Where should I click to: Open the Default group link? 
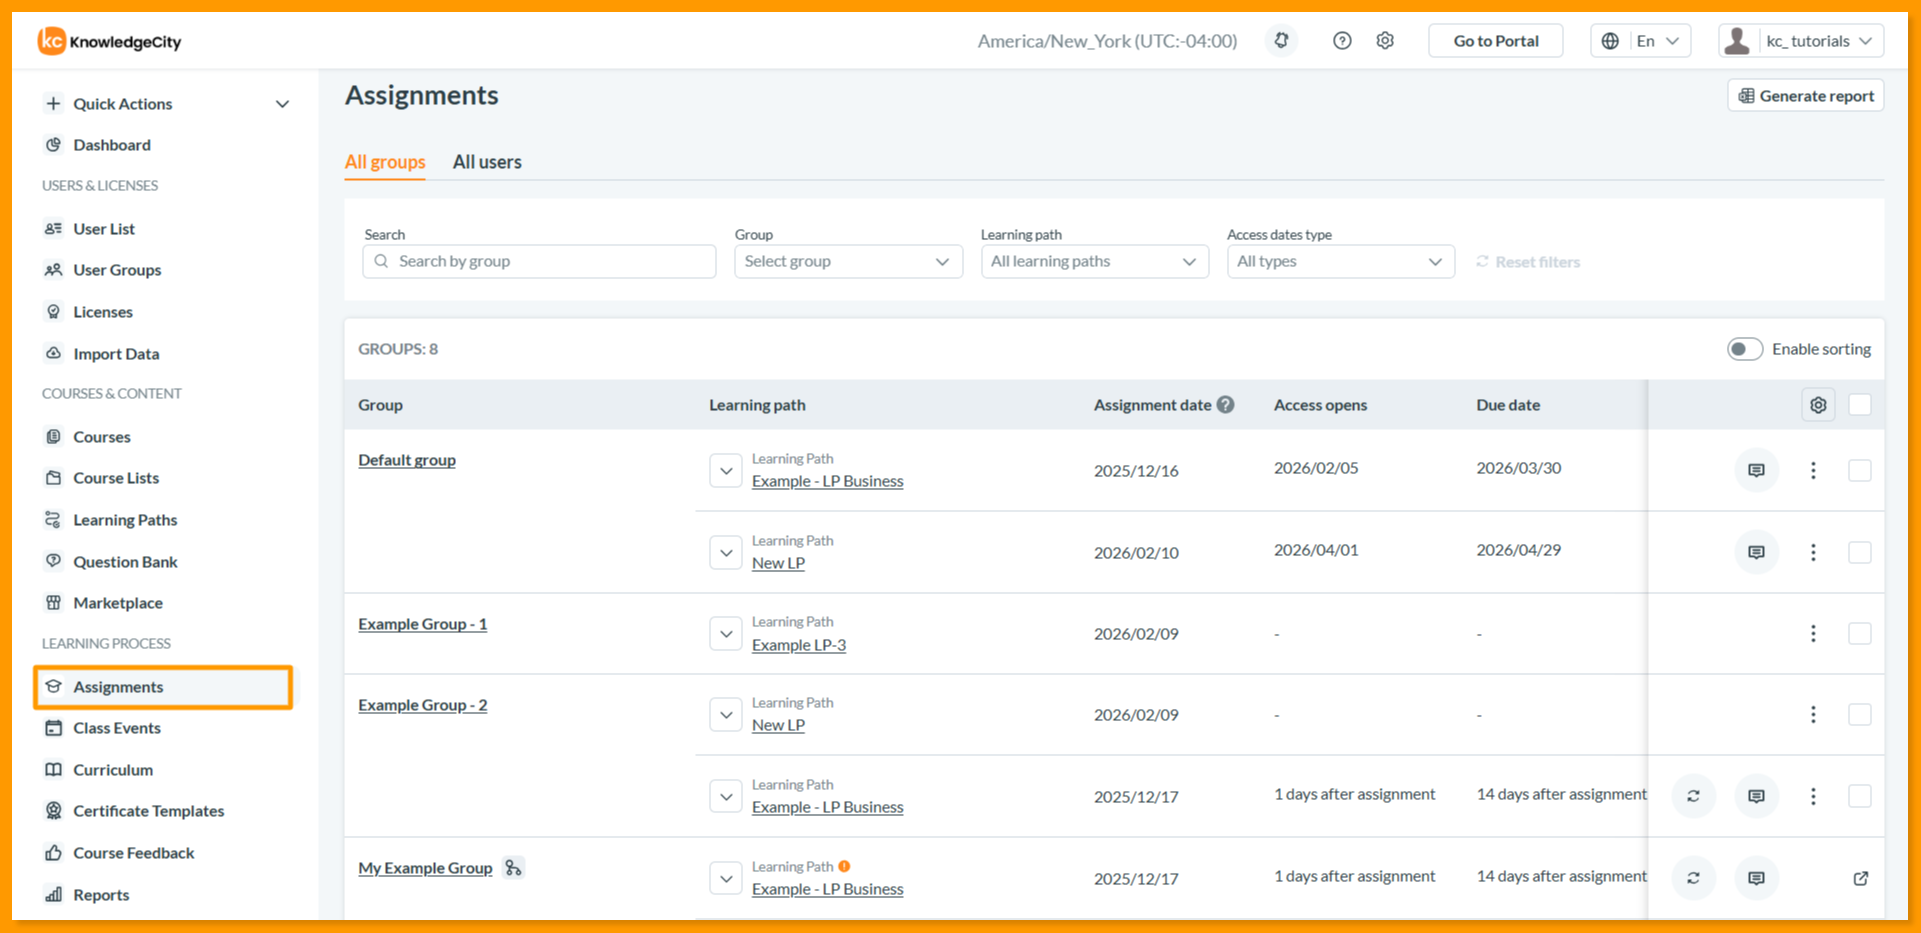pyautogui.click(x=407, y=460)
